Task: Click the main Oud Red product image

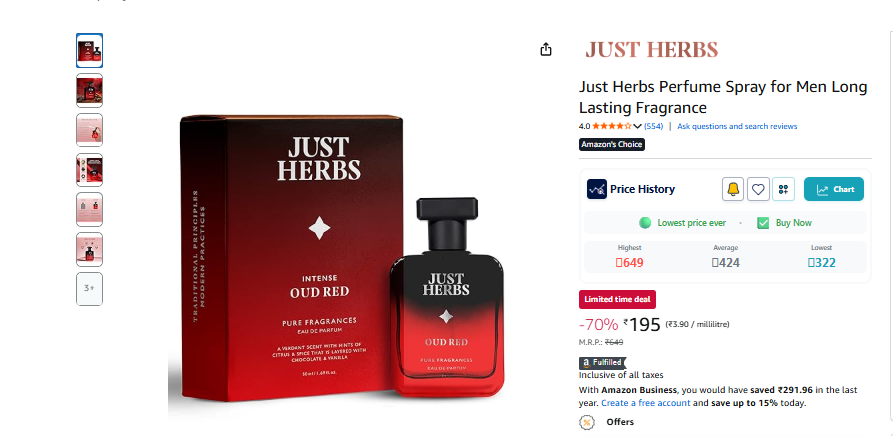Action: (342, 259)
